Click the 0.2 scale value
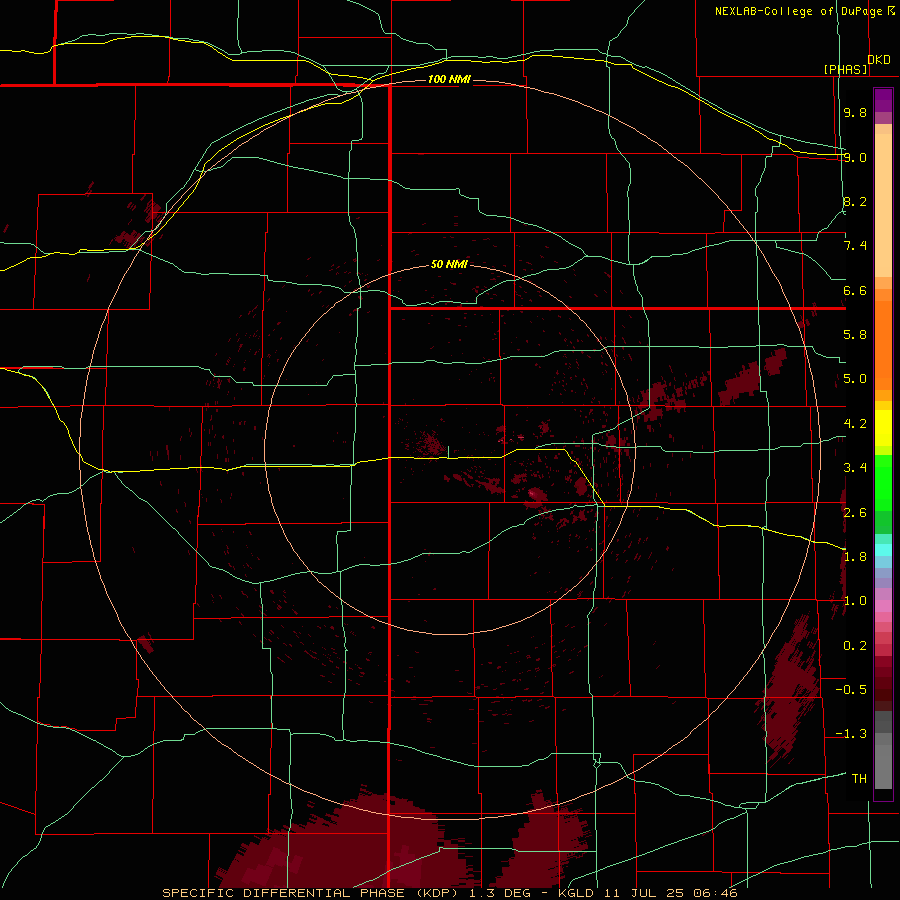Screen dimensions: 900x900 click(855, 646)
